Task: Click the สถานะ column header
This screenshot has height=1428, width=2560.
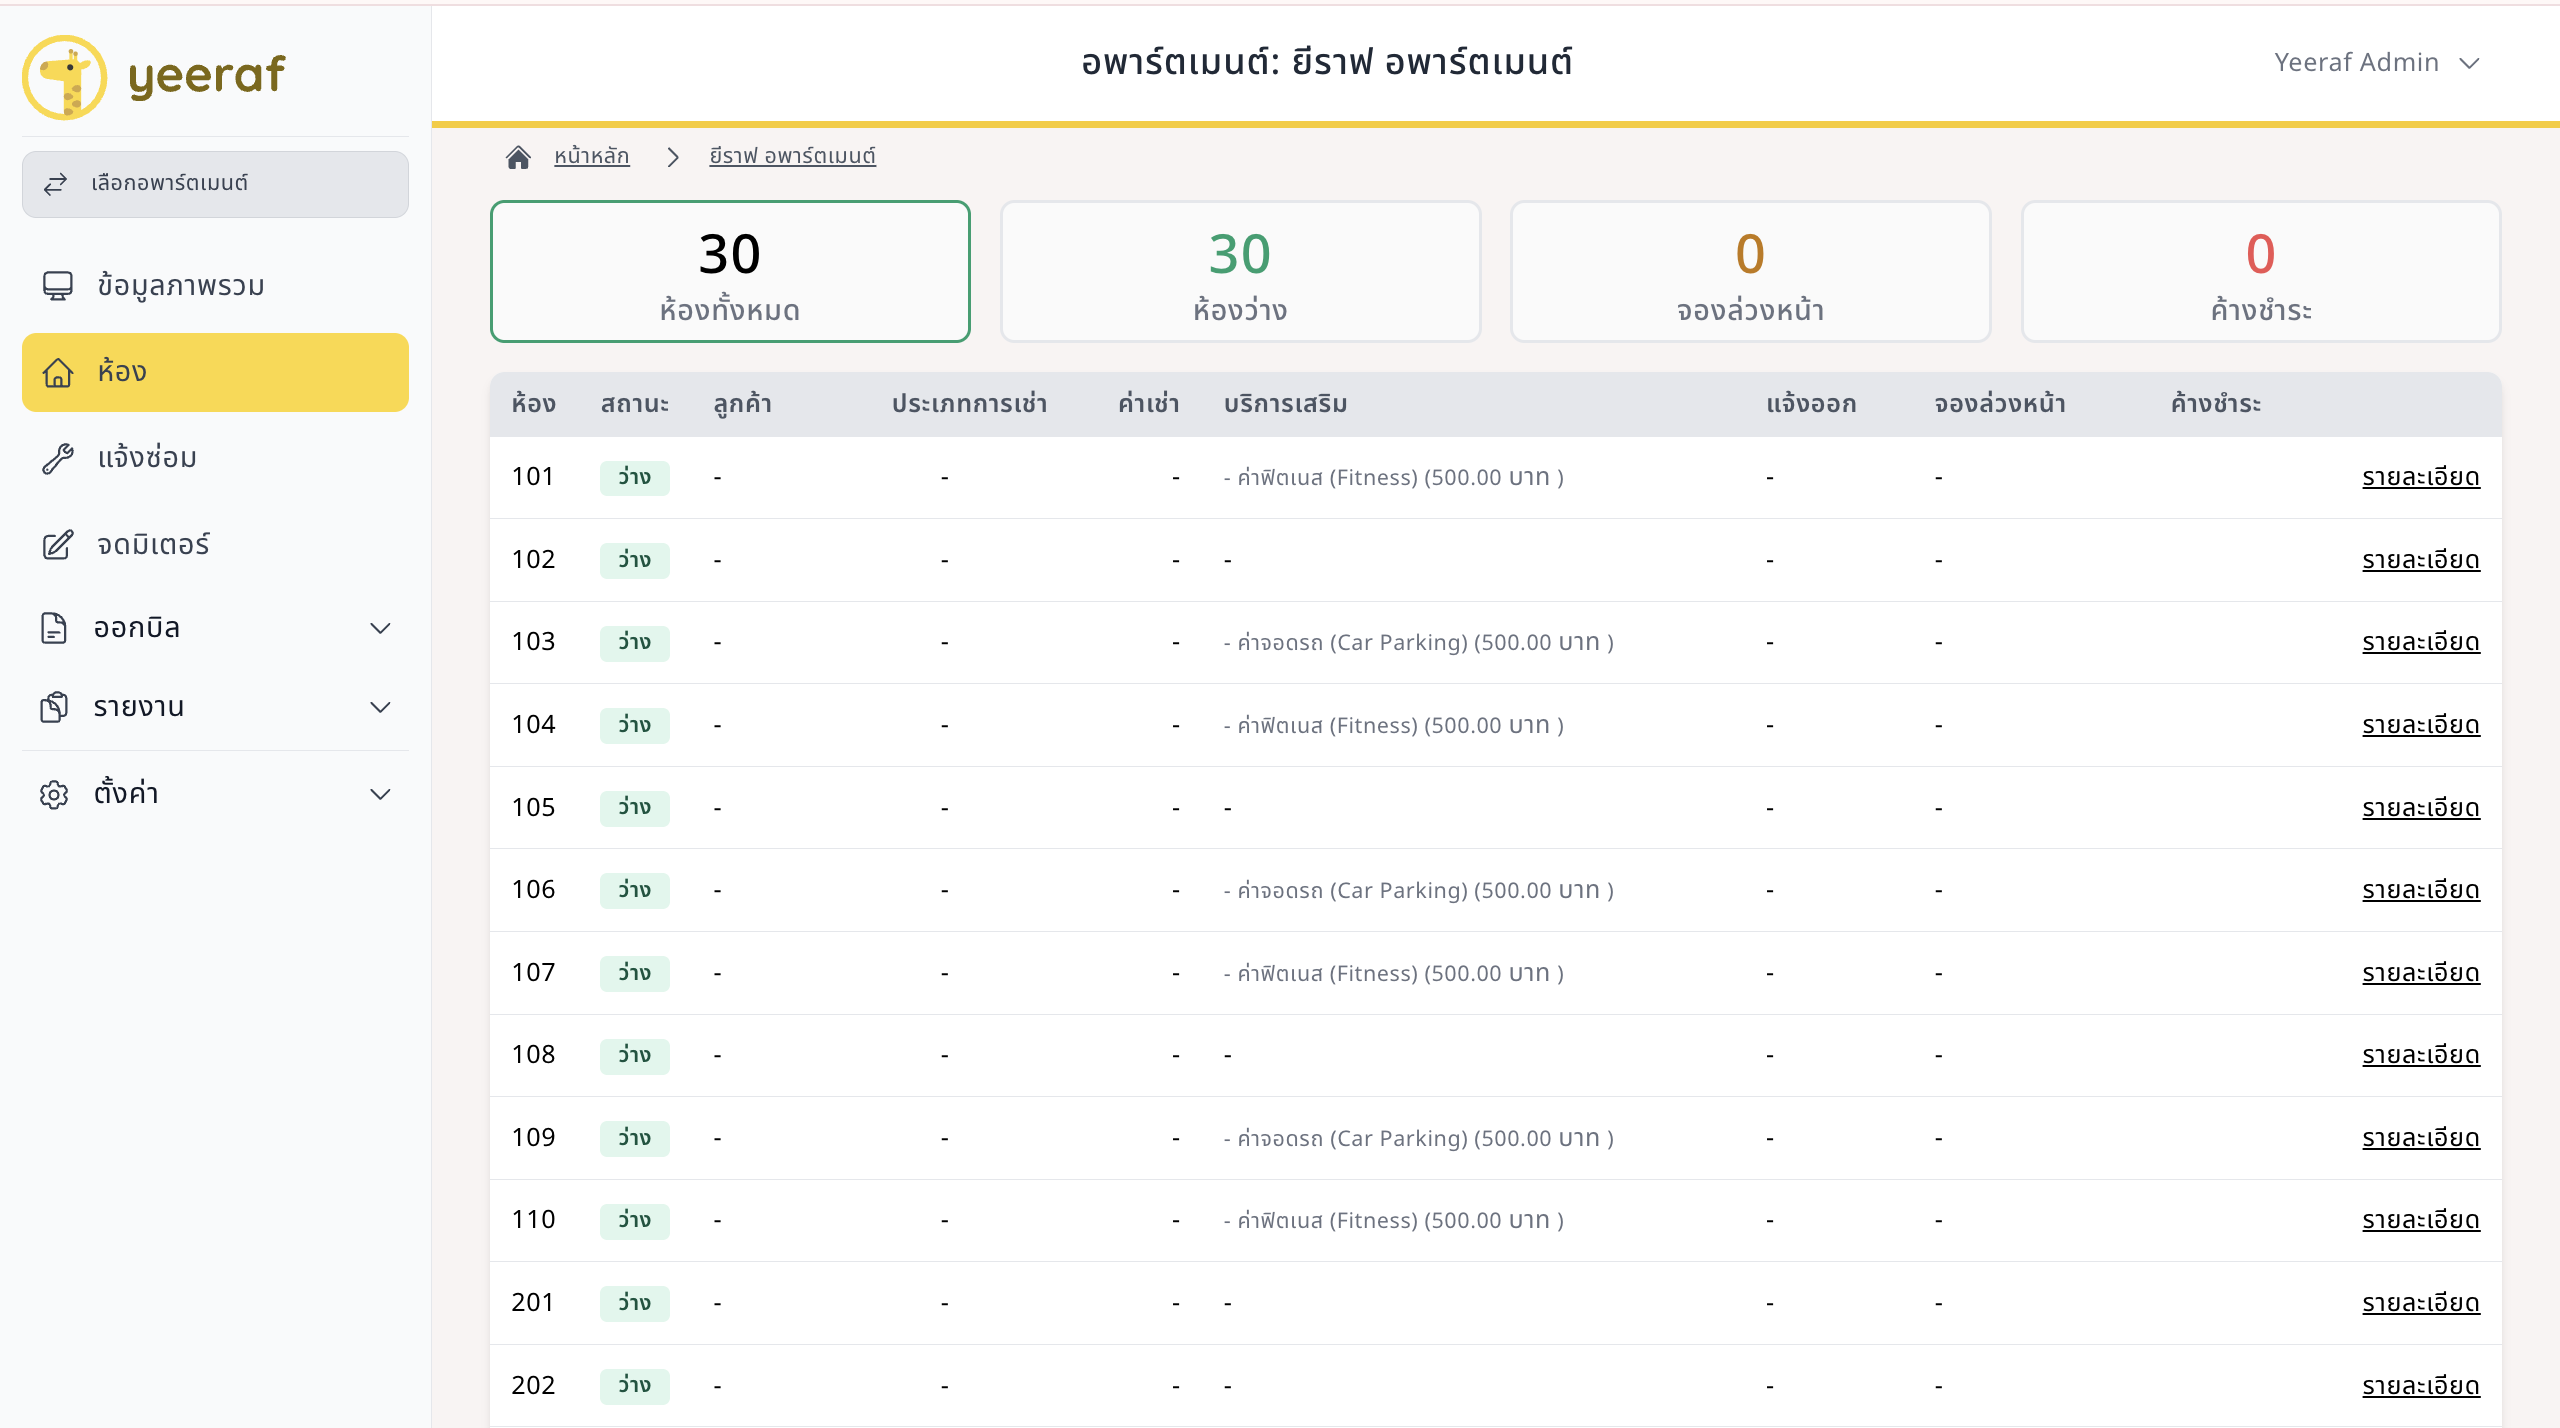Action: [x=635, y=404]
